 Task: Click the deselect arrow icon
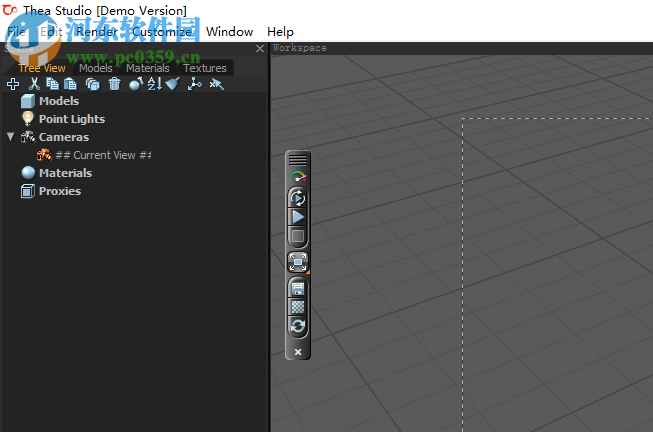(x=217, y=84)
